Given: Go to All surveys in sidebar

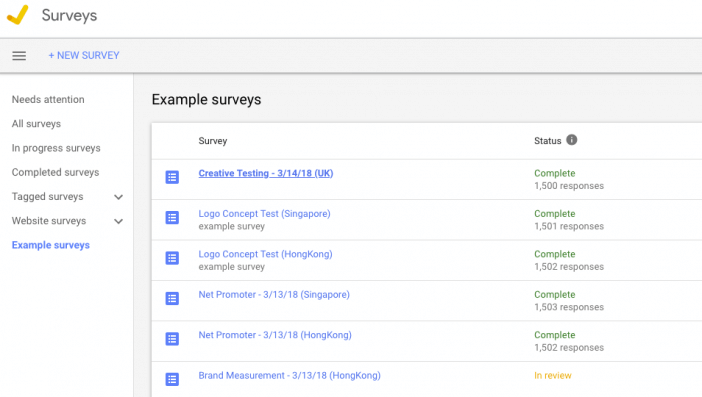Looking at the screenshot, I should click(x=36, y=124).
